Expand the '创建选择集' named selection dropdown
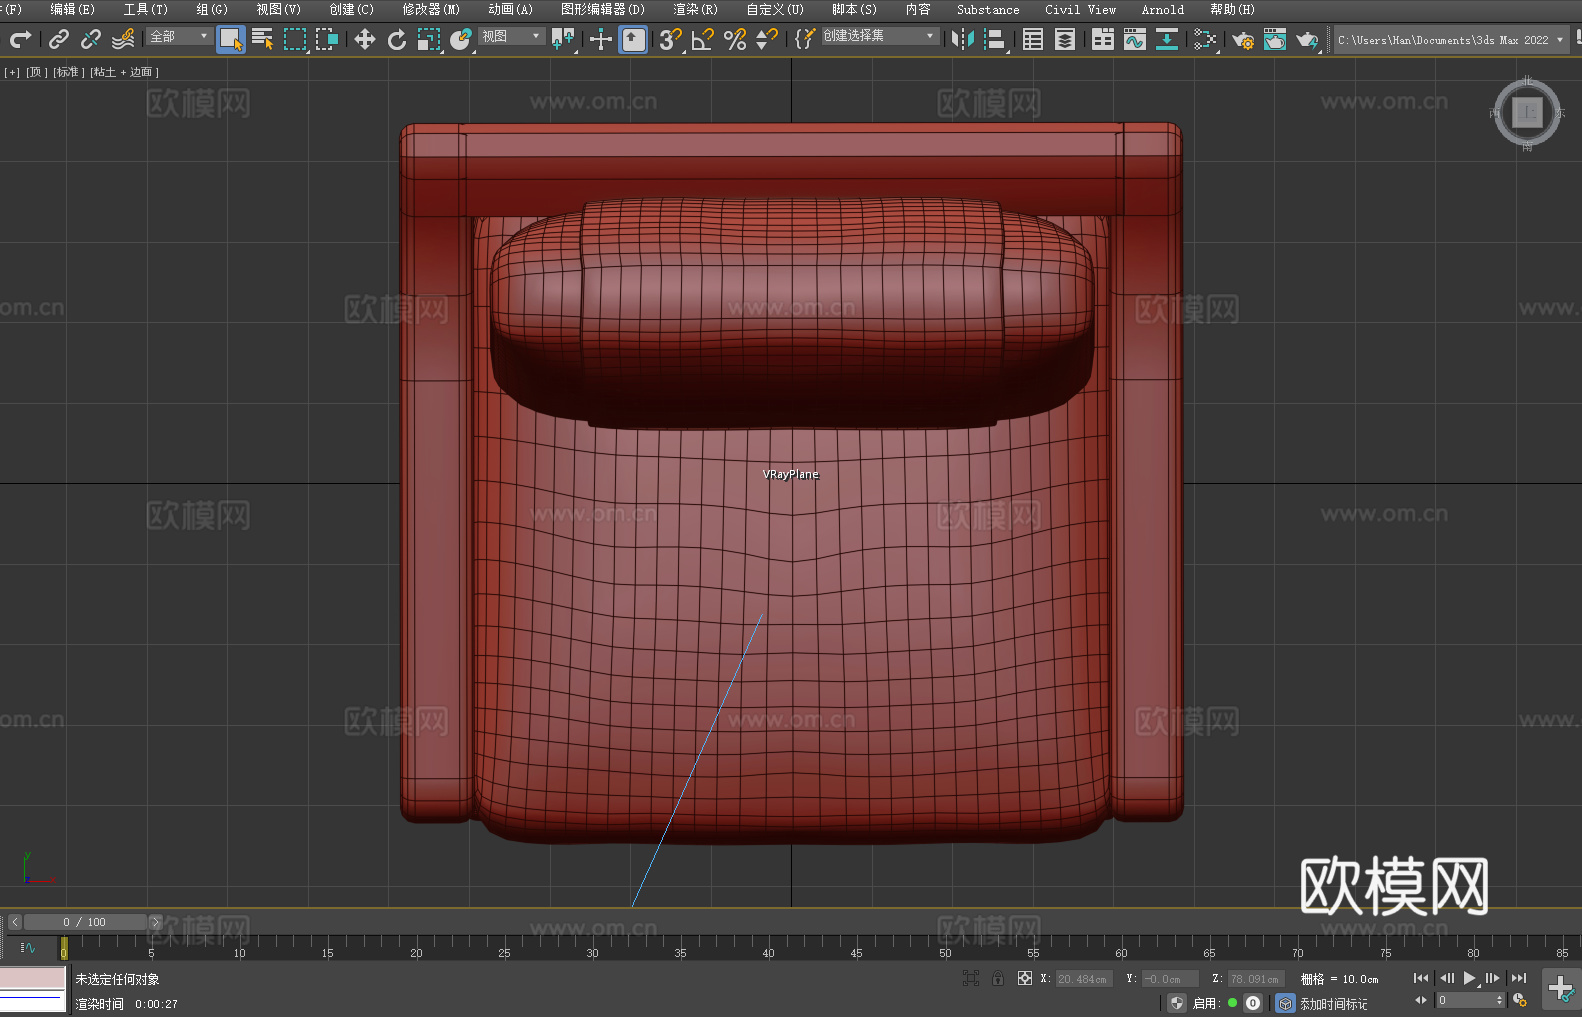Image resolution: width=1582 pixels, height=1017 pixels. pos(880,36)
